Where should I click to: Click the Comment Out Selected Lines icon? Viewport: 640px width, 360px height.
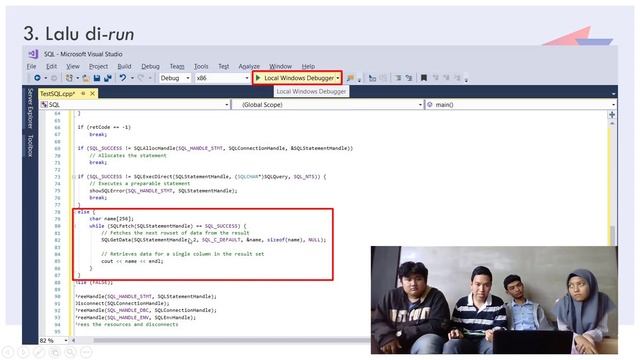pyautogui.click(x=398, y=78)
